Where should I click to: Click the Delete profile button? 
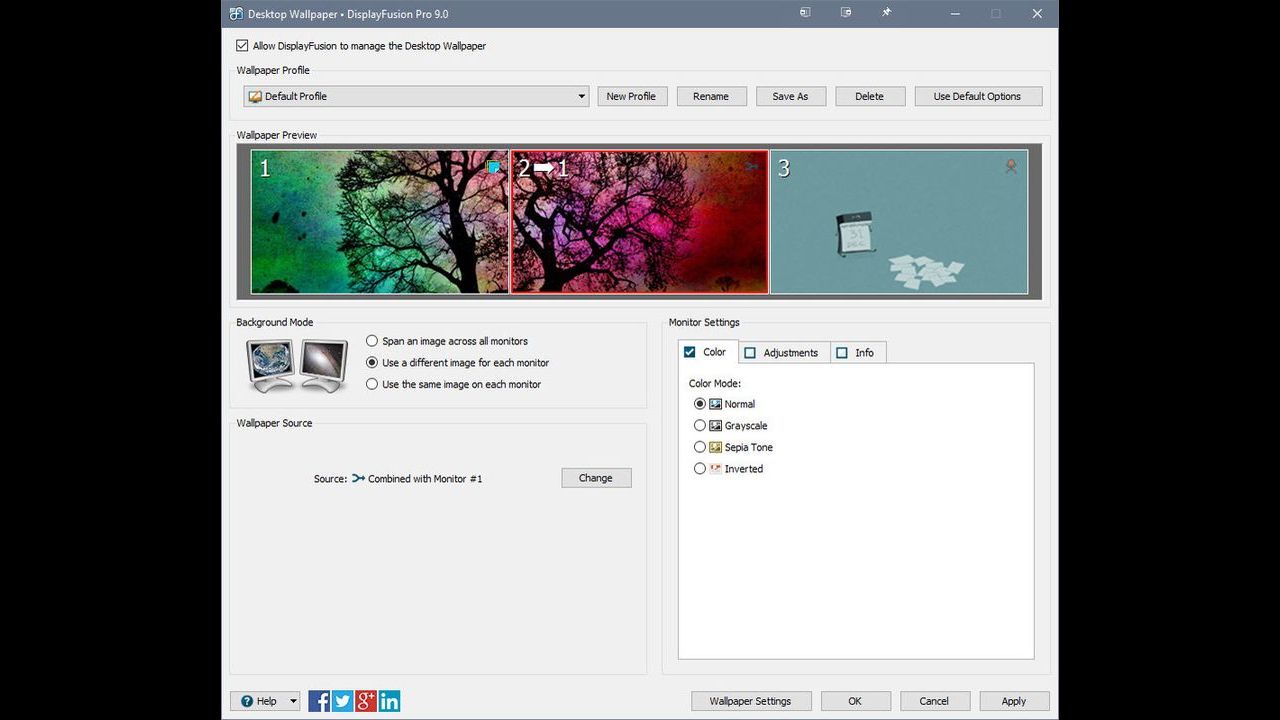pos(869,96)
